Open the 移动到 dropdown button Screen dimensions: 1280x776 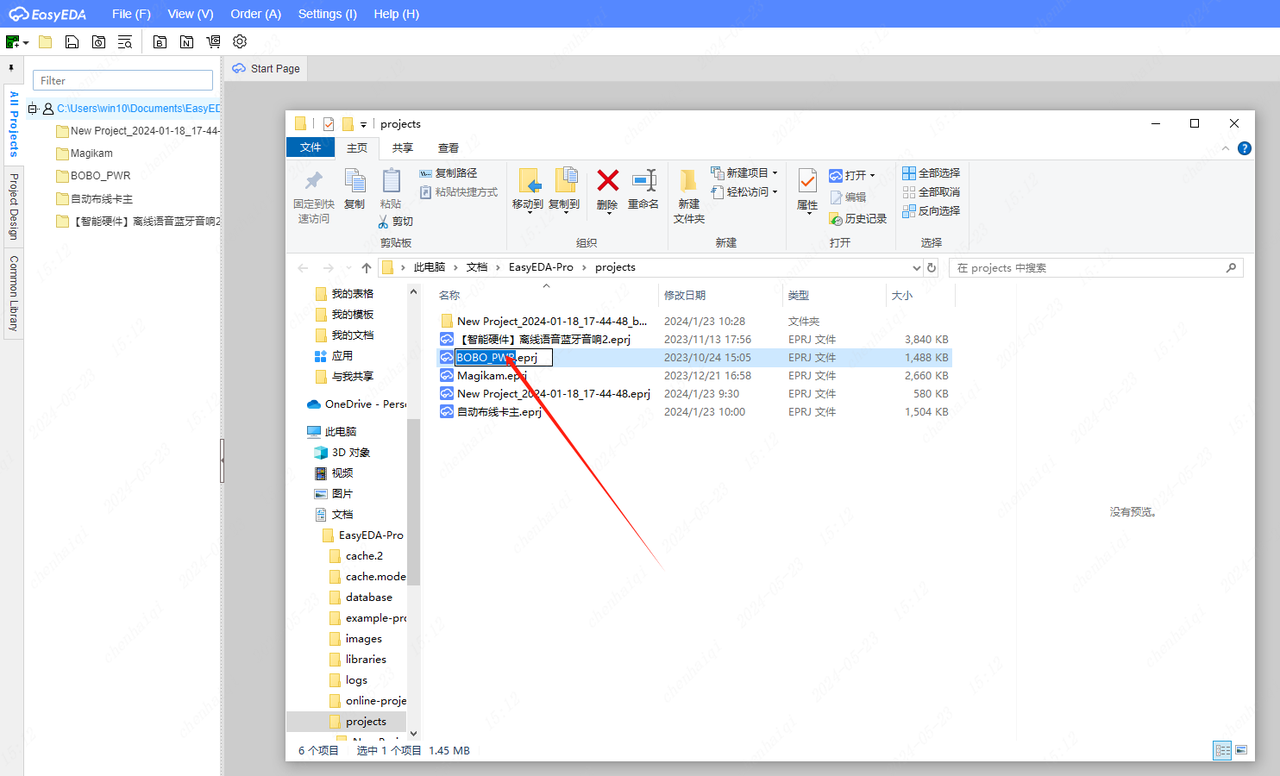click(x=528, y=189)
